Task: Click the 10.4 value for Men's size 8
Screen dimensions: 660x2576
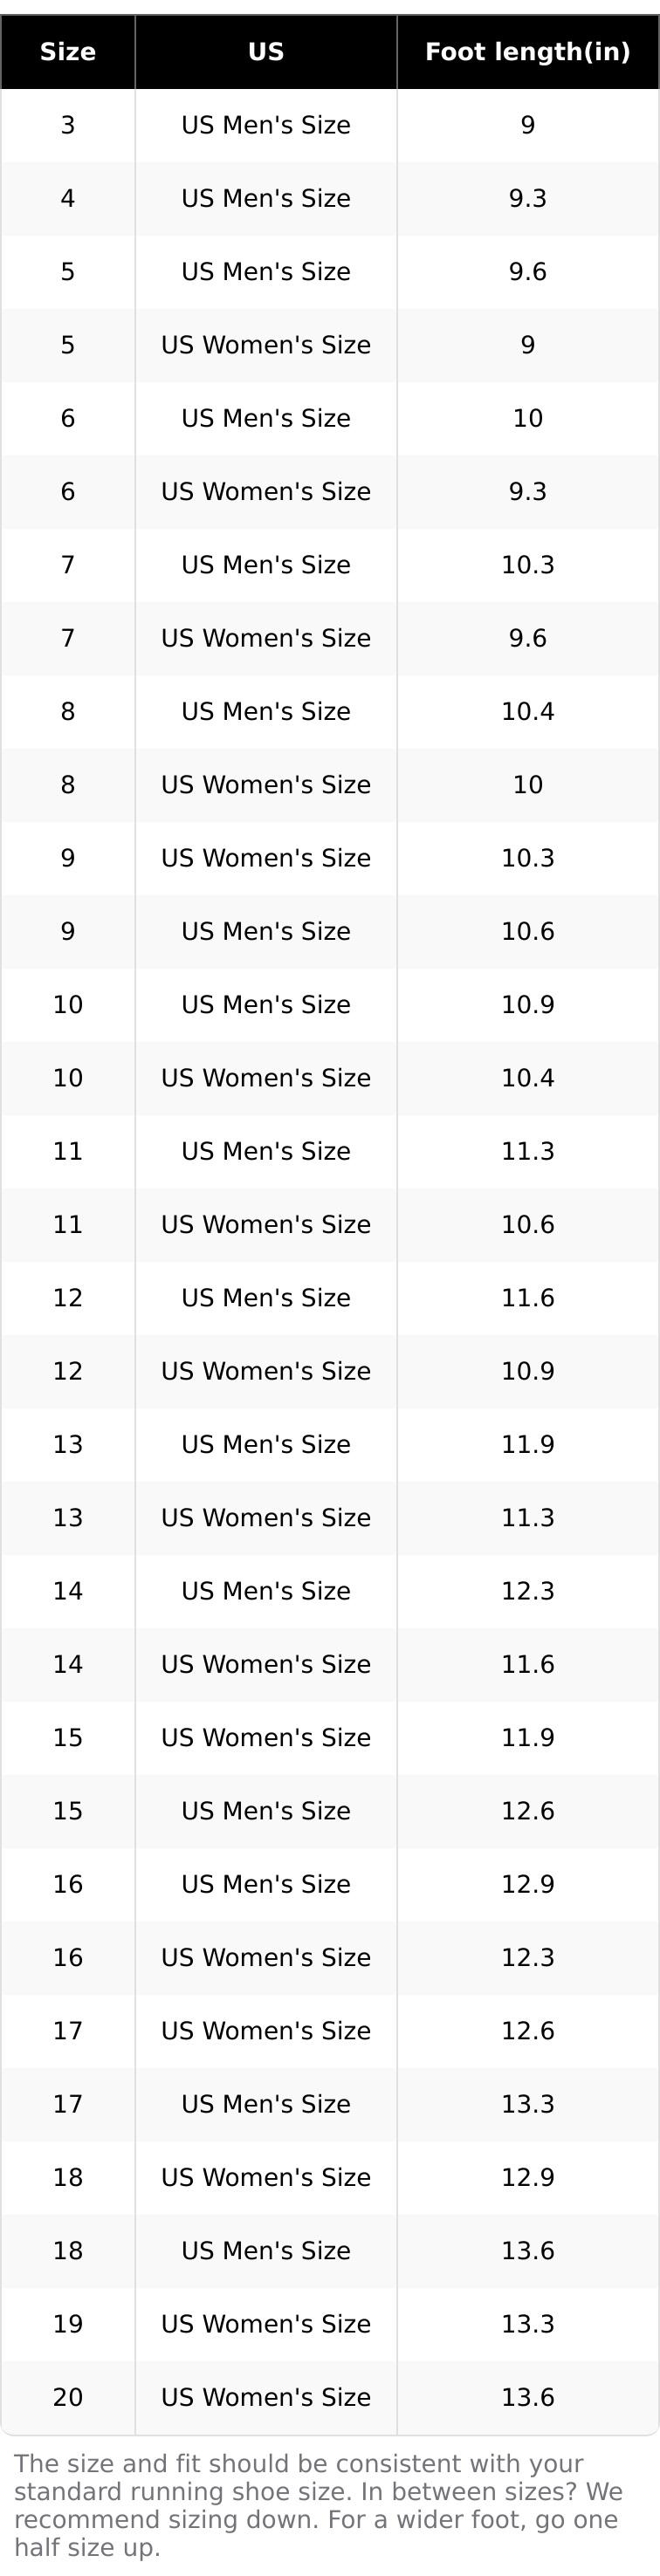Action: [527, 711]
